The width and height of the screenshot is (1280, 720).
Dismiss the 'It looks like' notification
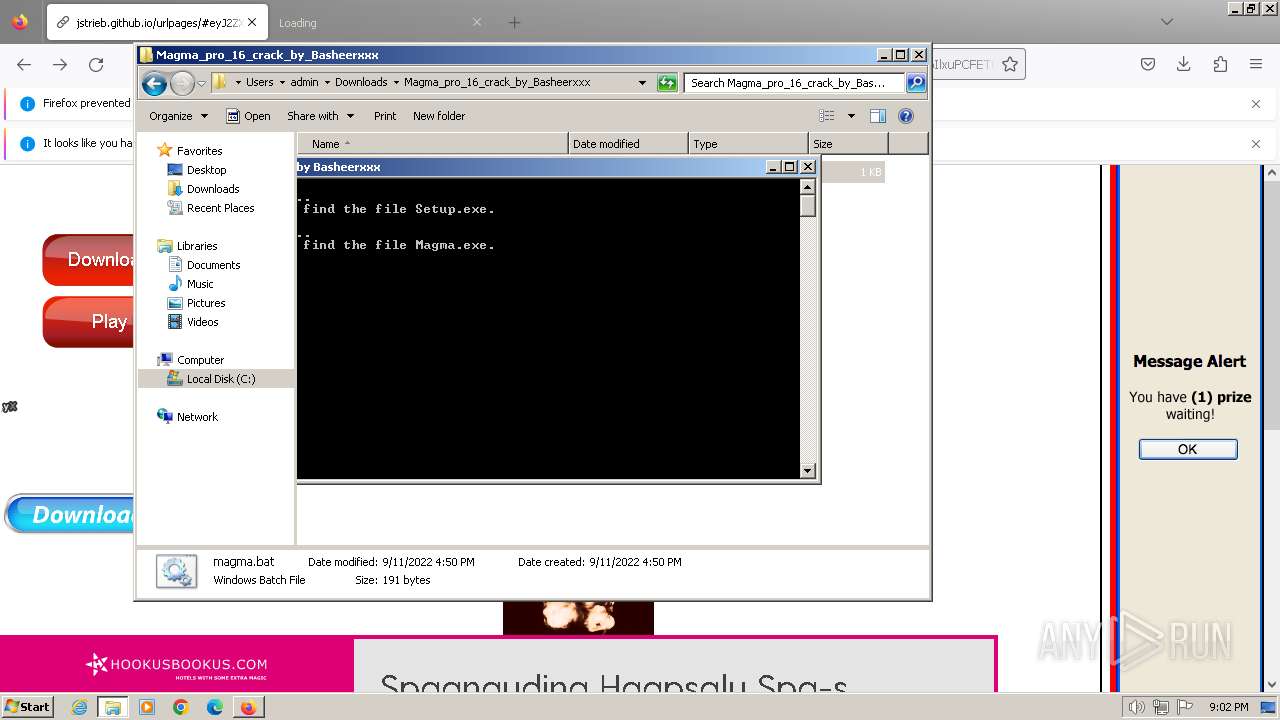(1256, 144)
